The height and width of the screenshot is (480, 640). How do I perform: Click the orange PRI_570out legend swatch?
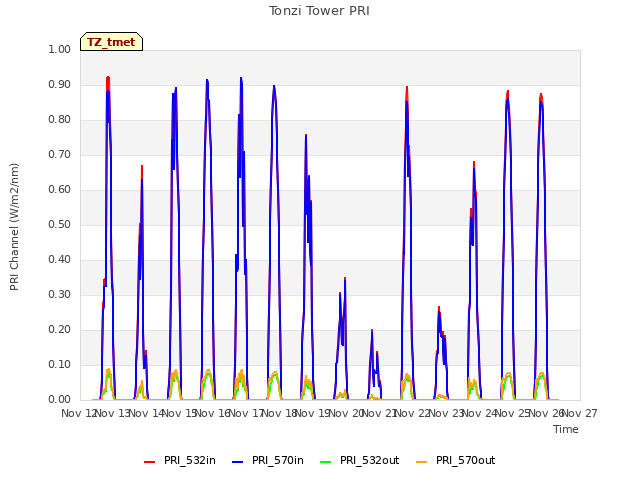point(422,462)
